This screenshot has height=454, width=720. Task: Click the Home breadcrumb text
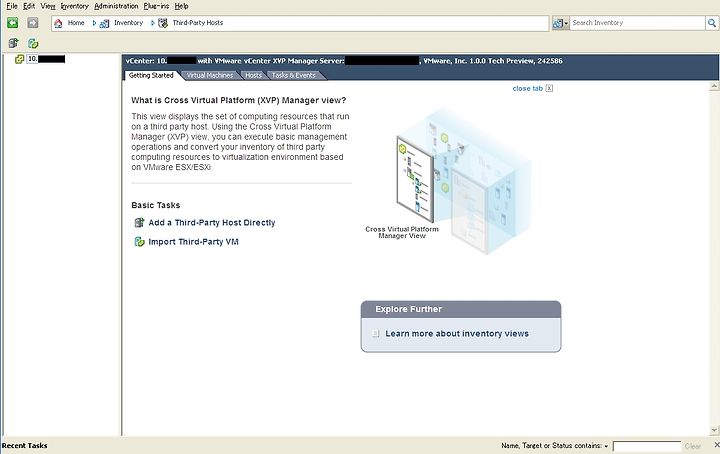click(x=76, y=23)
